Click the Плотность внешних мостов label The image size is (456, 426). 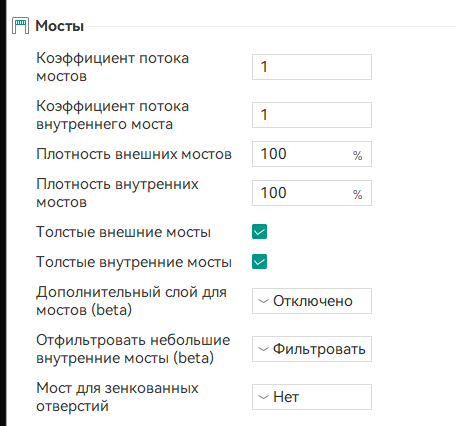[x=134, y=154]
